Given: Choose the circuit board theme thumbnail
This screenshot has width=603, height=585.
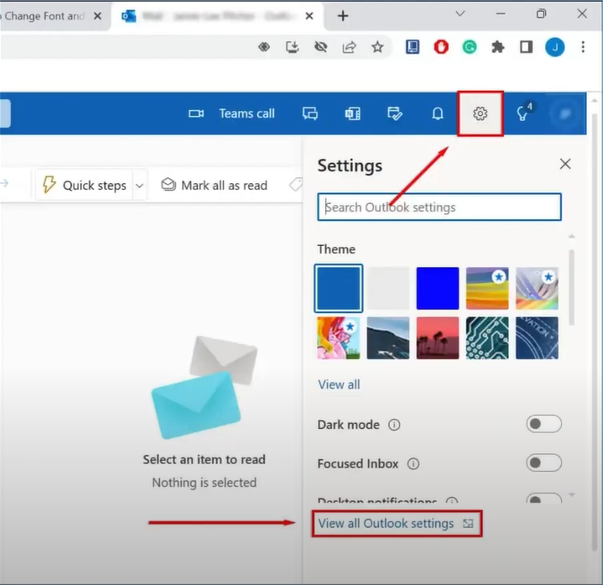Looking at the screenshot, I should point(487,338).
